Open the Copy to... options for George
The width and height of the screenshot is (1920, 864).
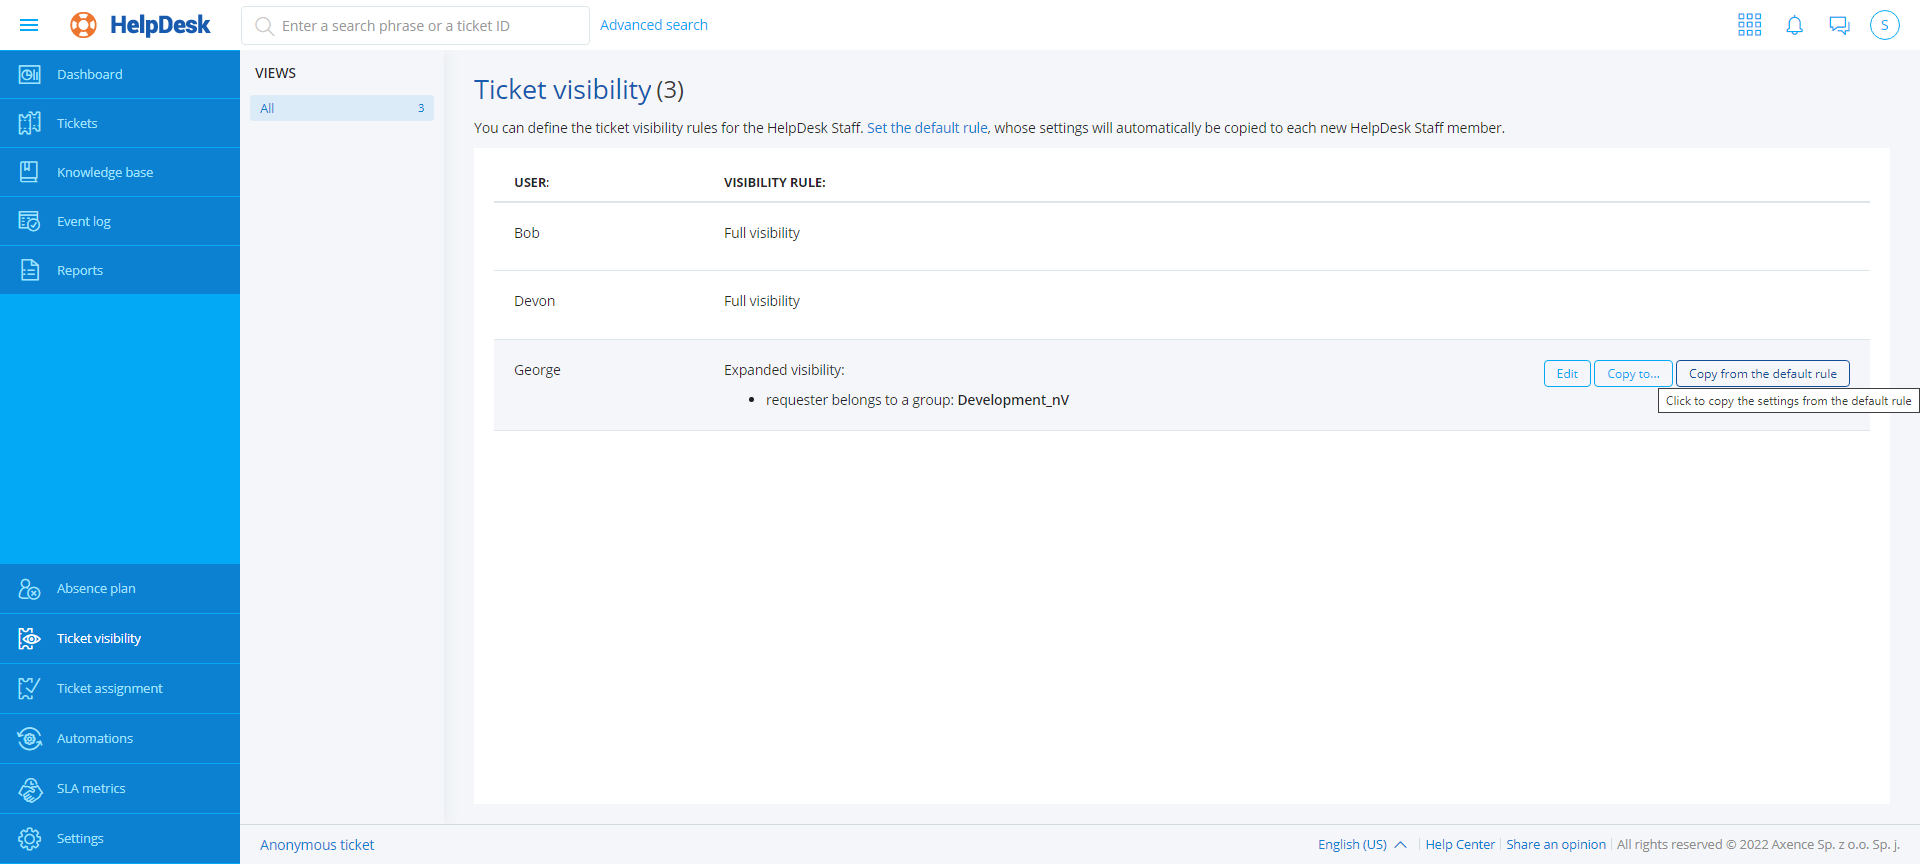pos(1632,374)
